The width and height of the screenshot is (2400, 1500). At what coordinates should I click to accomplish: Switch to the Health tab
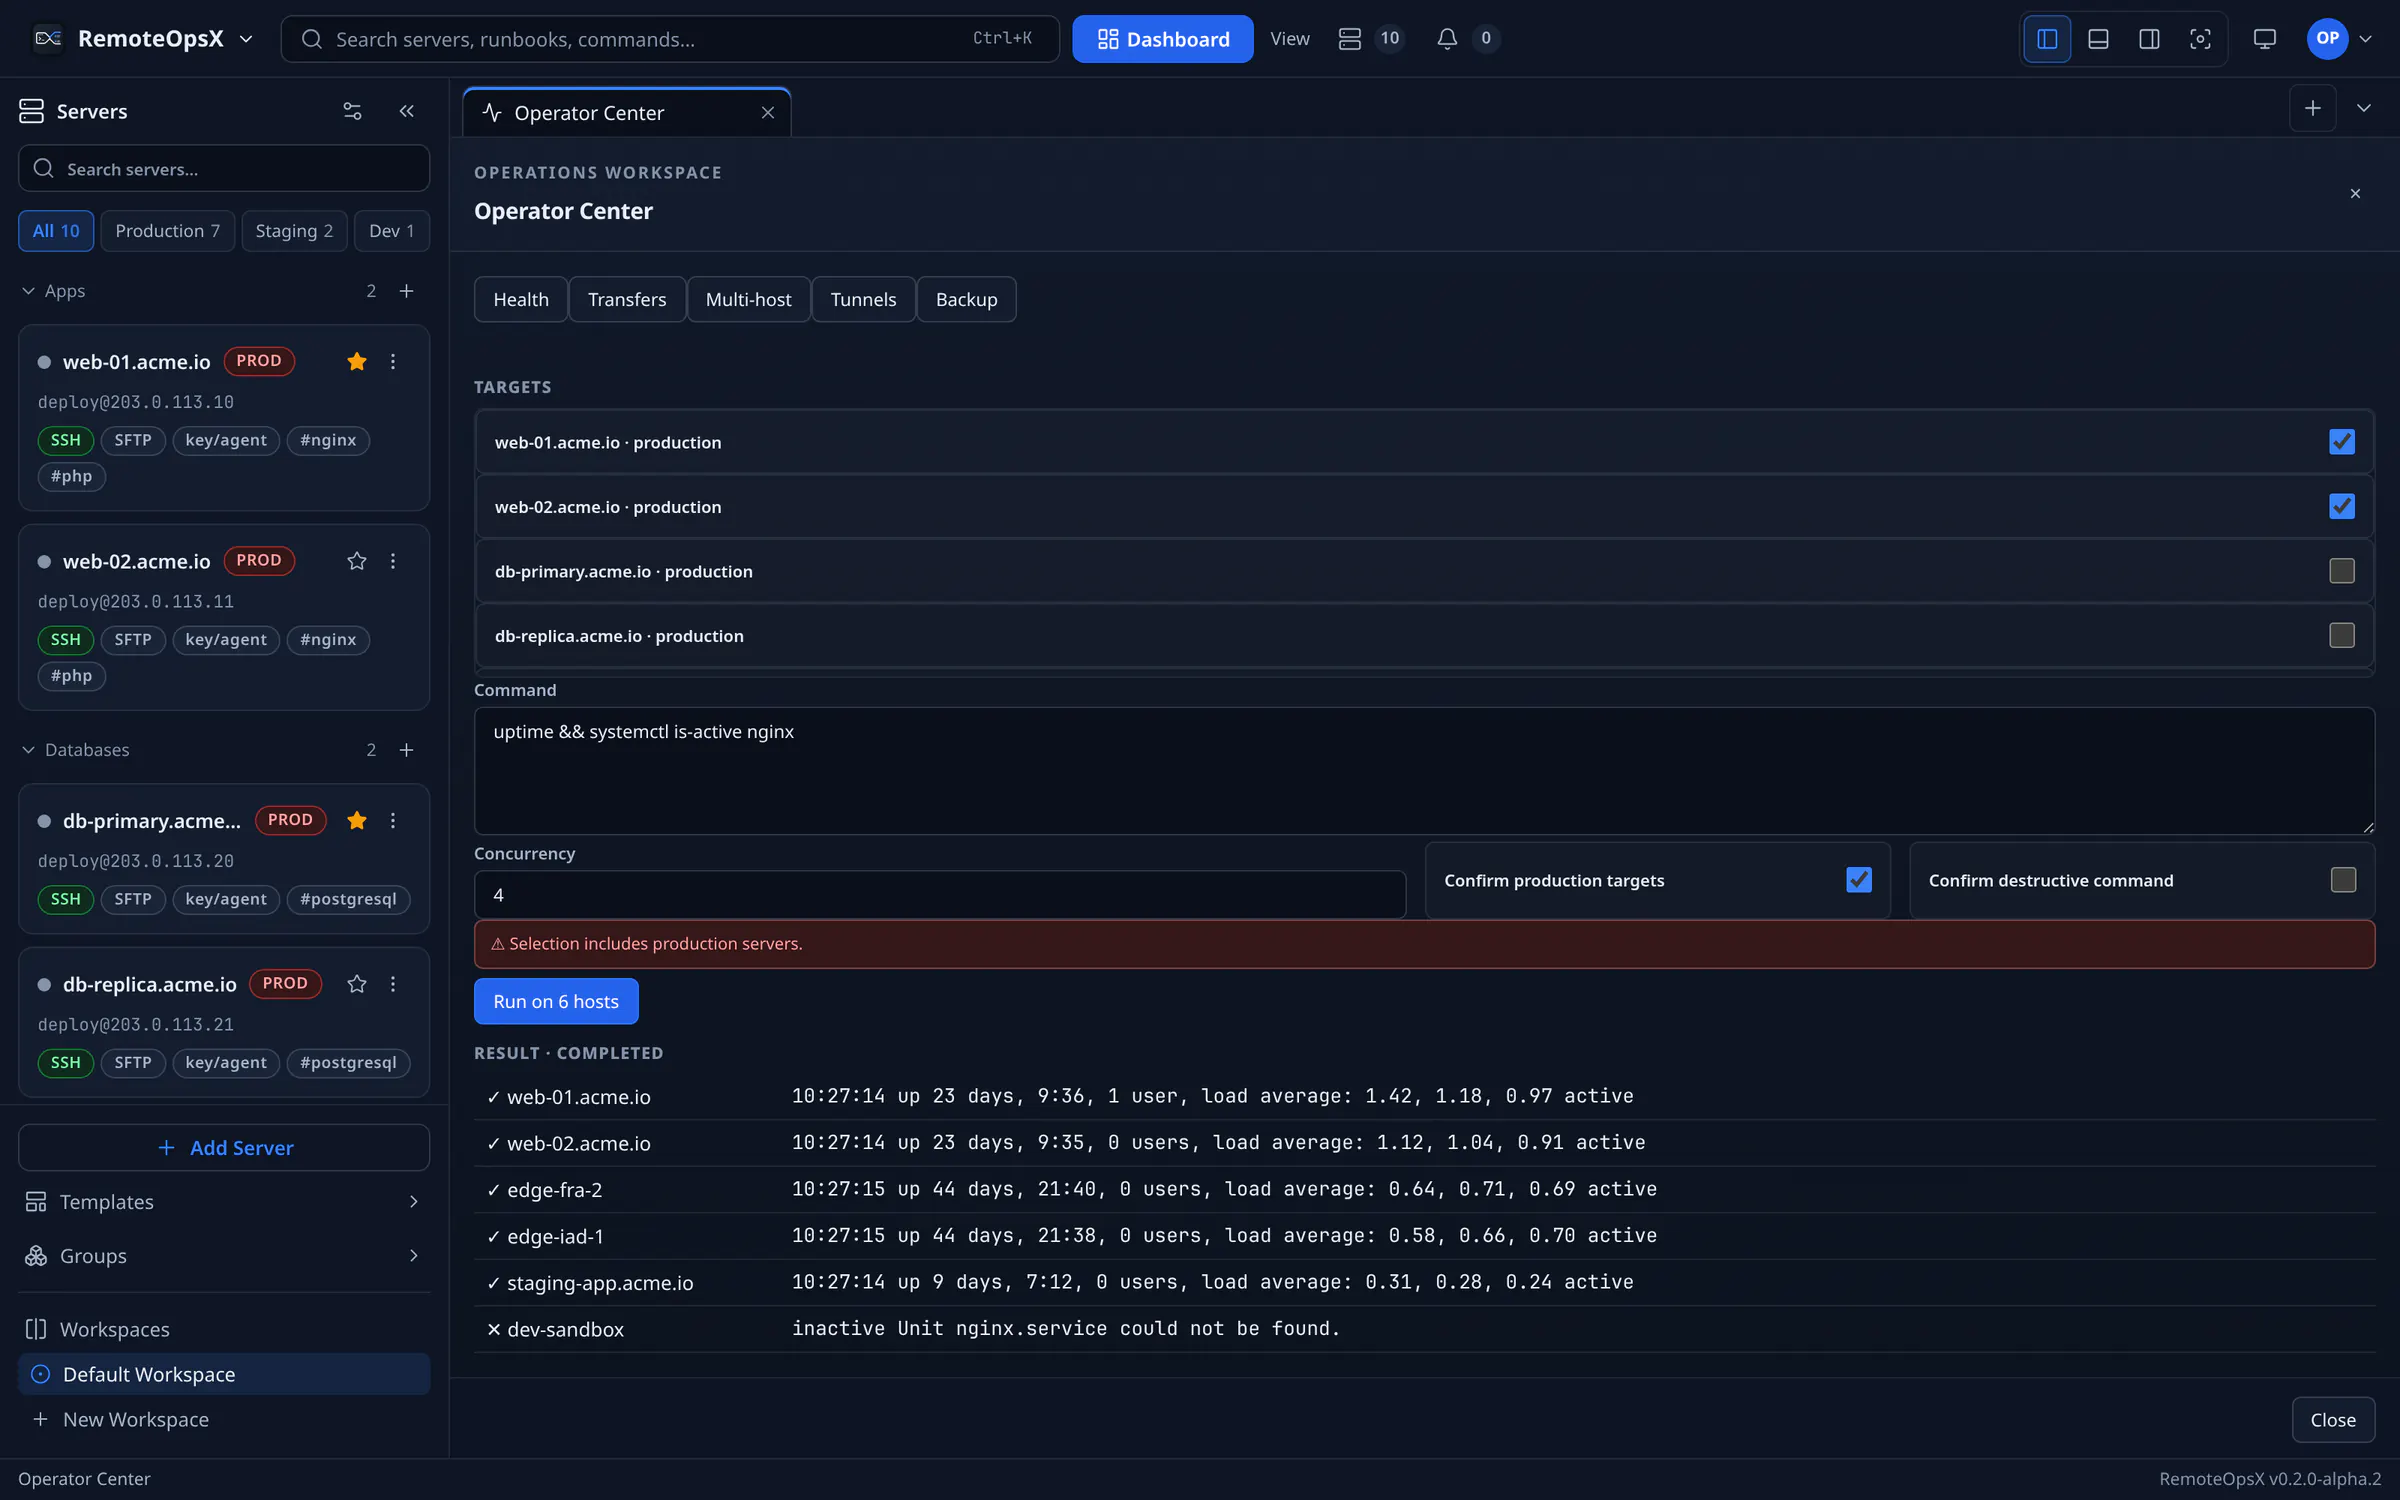point(521,300)
